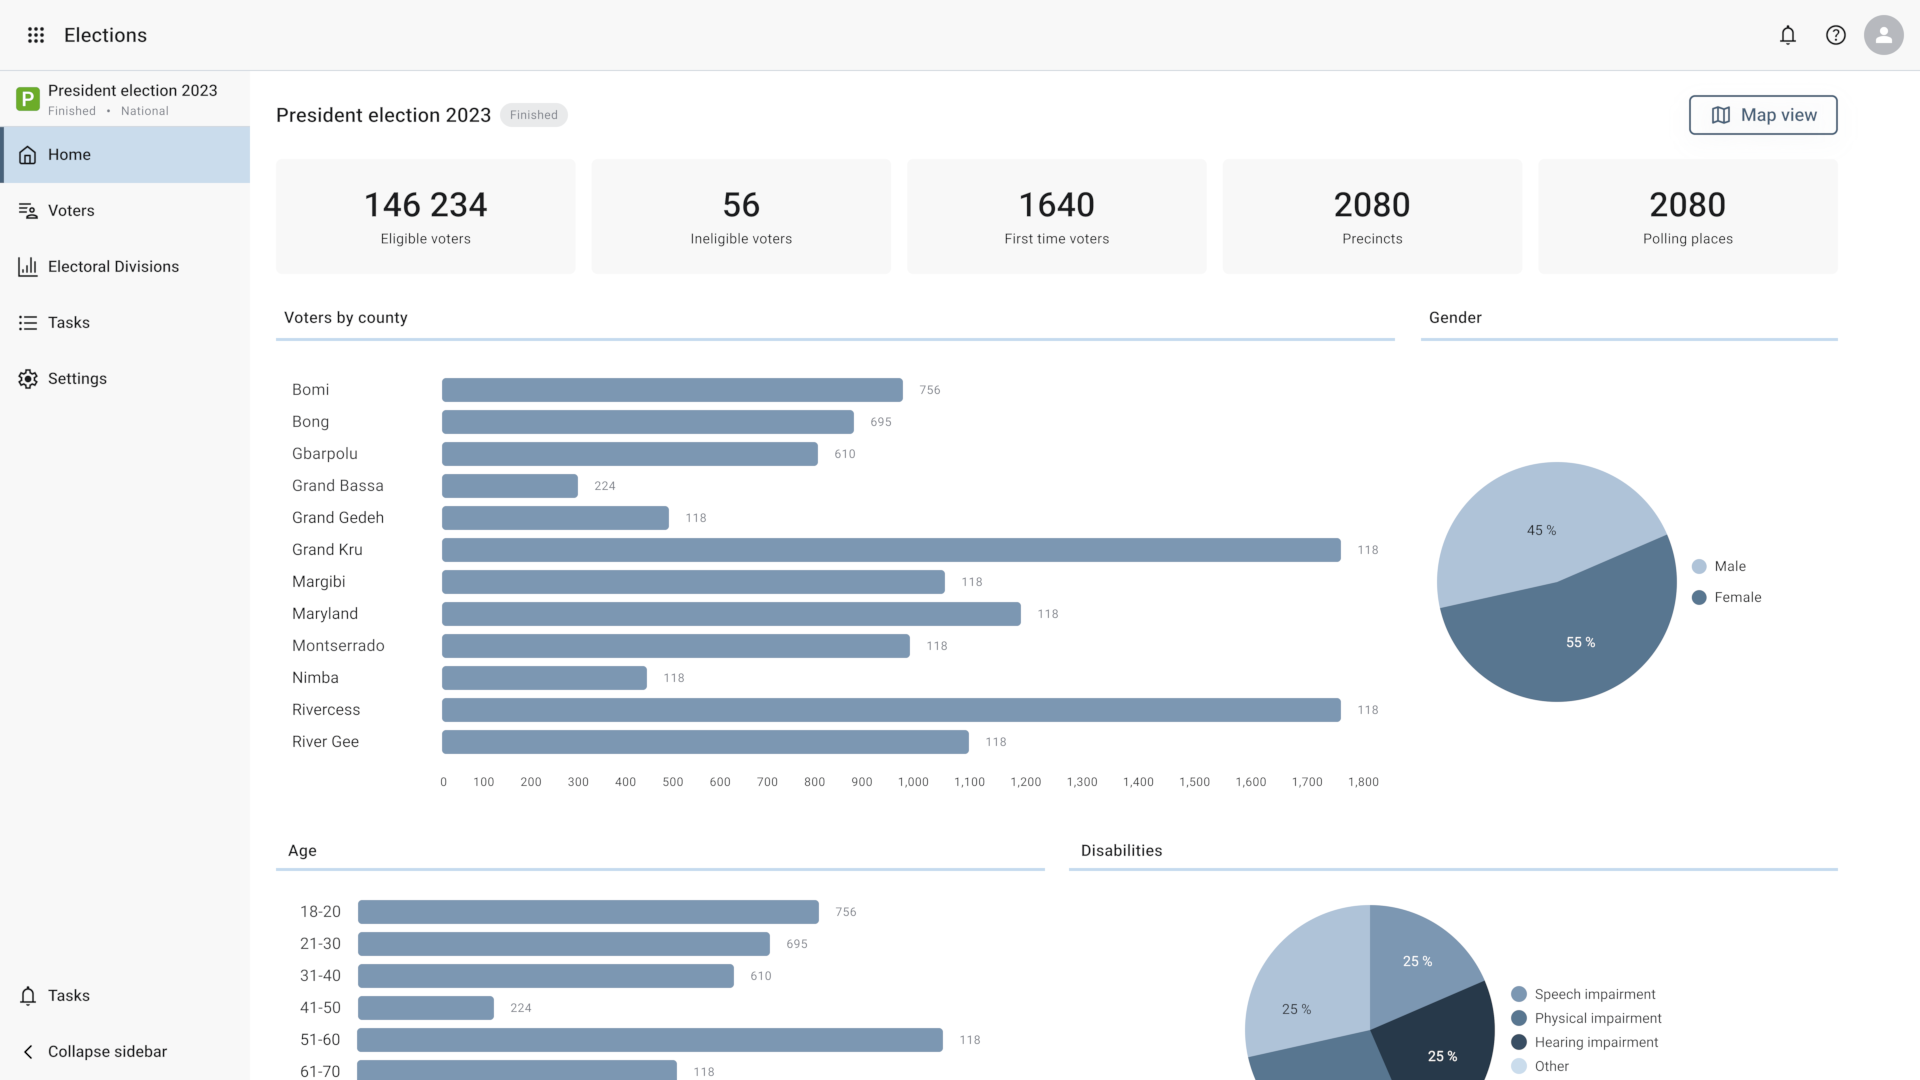Viewport: 1920px width, 1080px height.
Task: Click the Eligible voters stat card
Action: (425, 216)
